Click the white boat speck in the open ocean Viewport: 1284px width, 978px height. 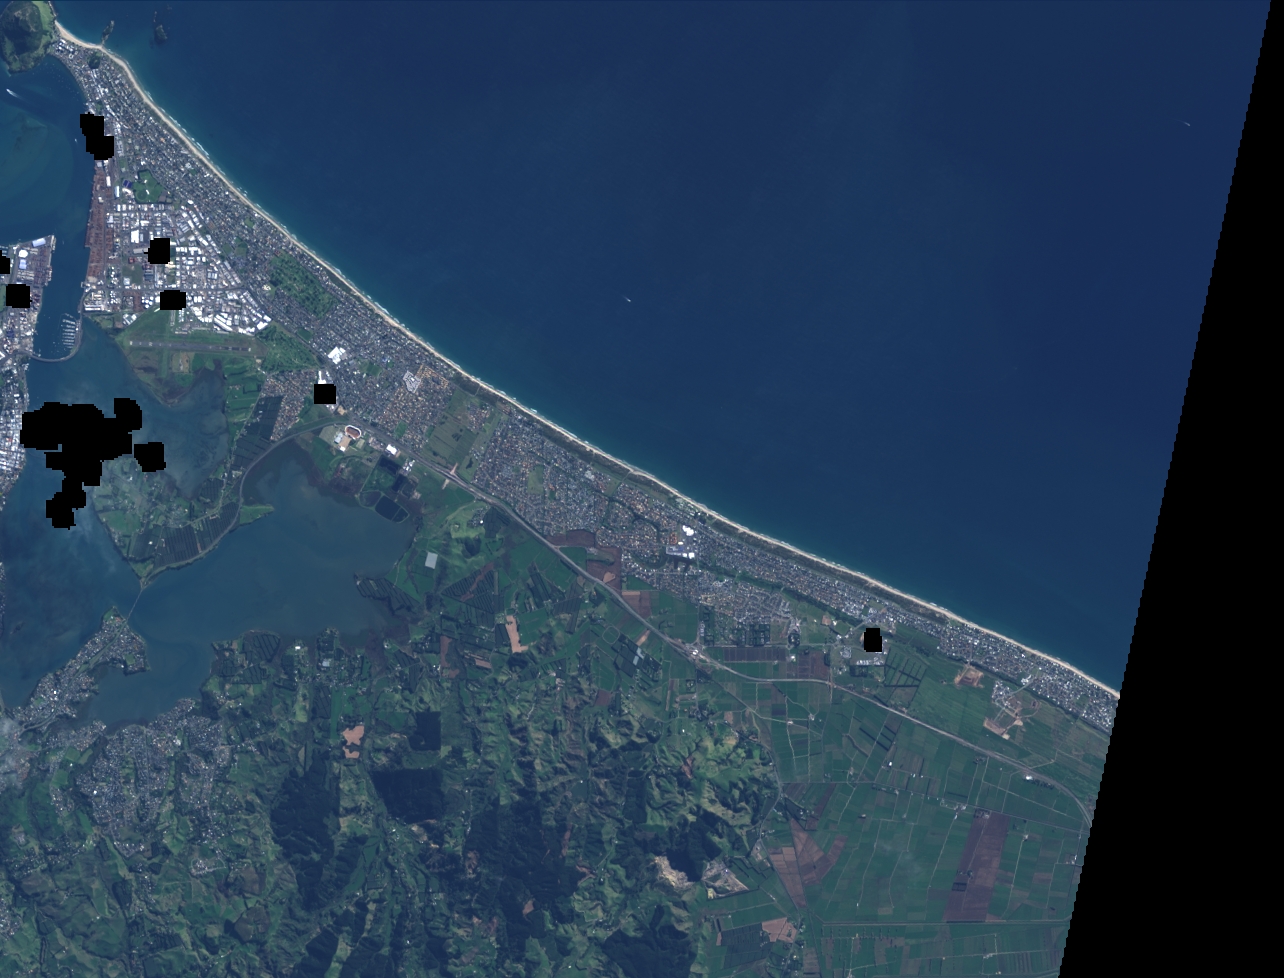coord(626,298)
